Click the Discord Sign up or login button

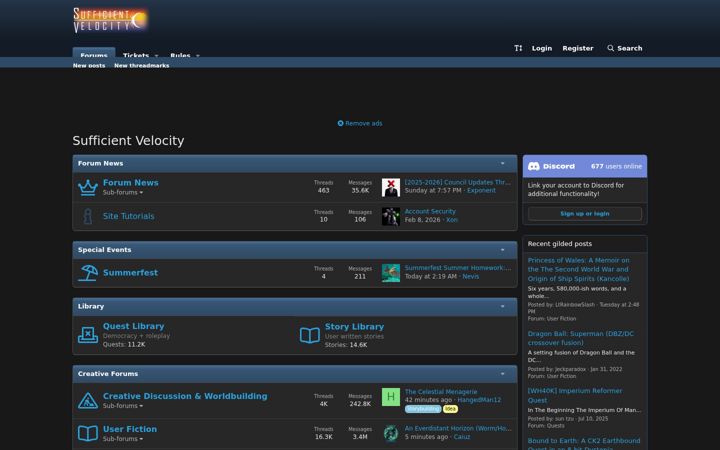[x=585, y=214]
